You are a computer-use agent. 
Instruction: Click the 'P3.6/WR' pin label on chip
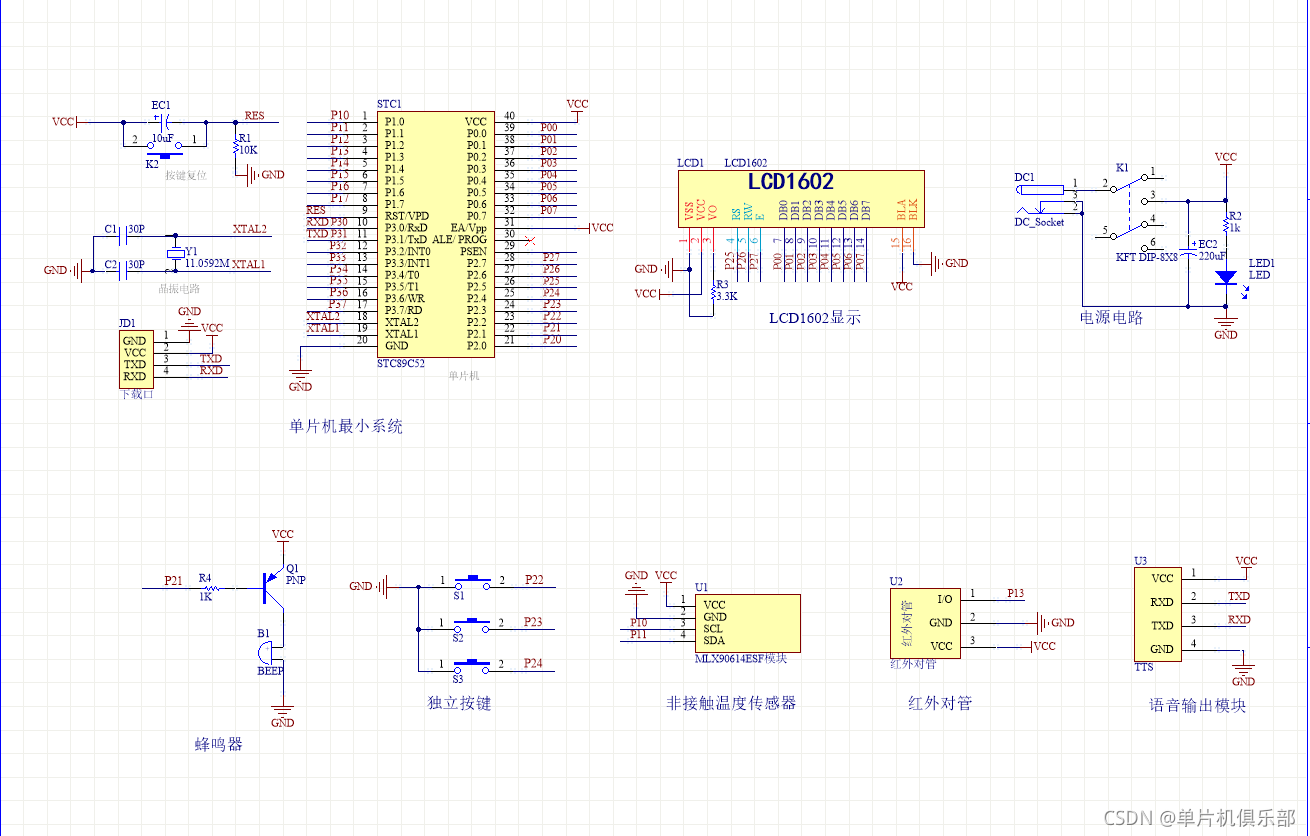tap(407, 298)
